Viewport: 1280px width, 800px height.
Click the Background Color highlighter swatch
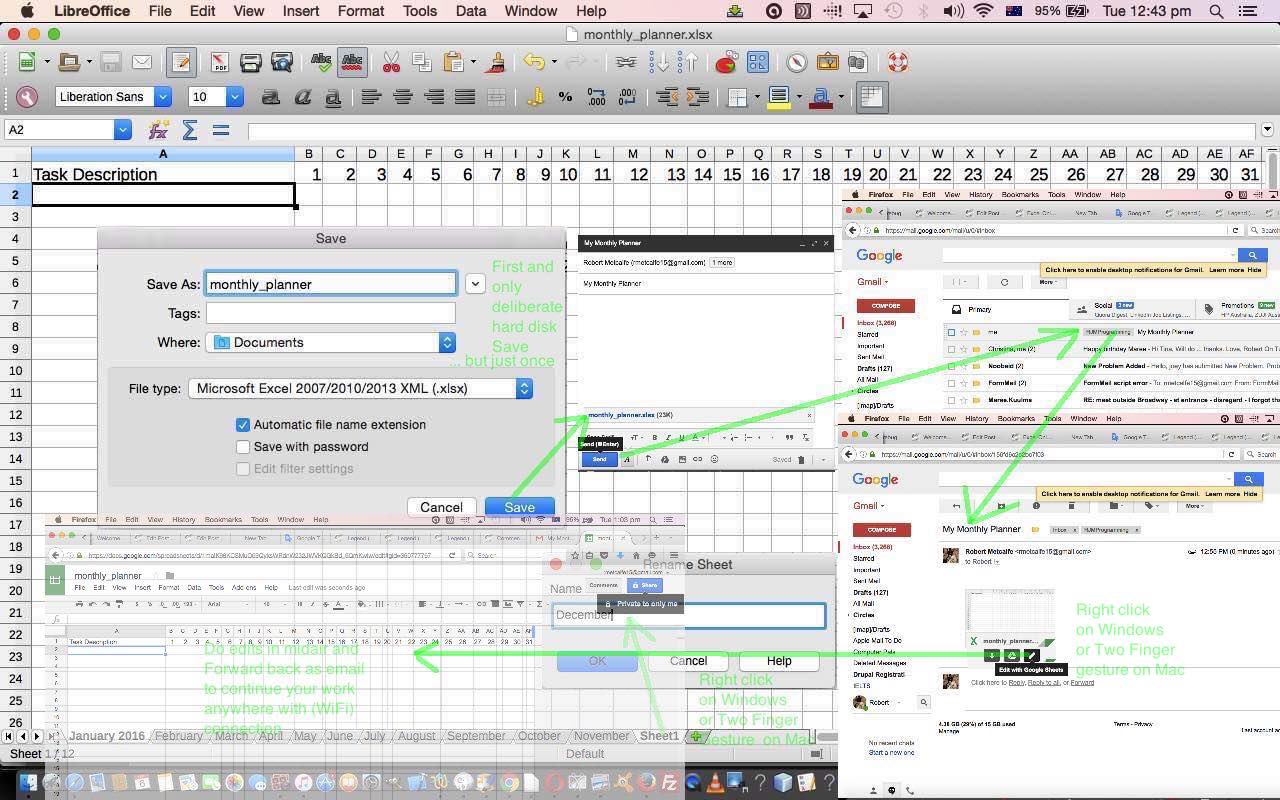(779, 97)
